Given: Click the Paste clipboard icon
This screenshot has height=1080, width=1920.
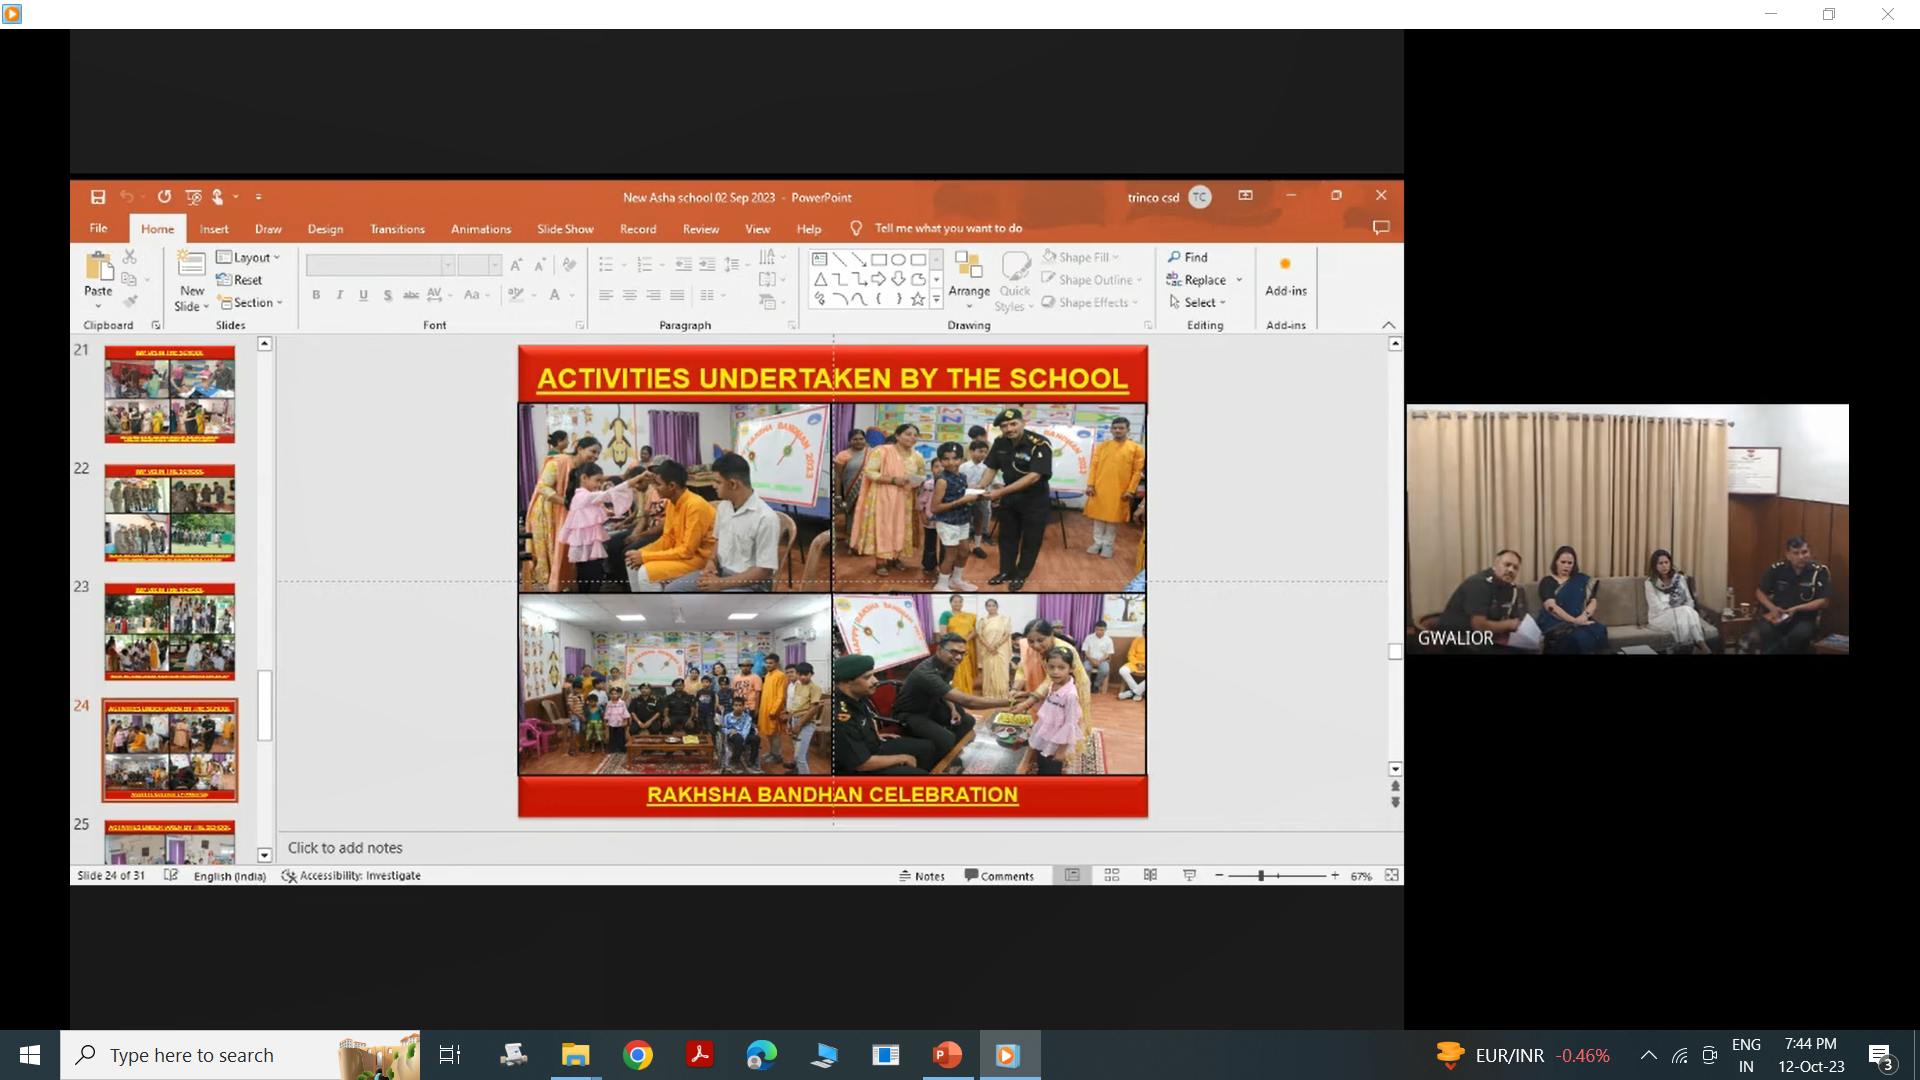Looking at the screenshot, I should point(98,267).
